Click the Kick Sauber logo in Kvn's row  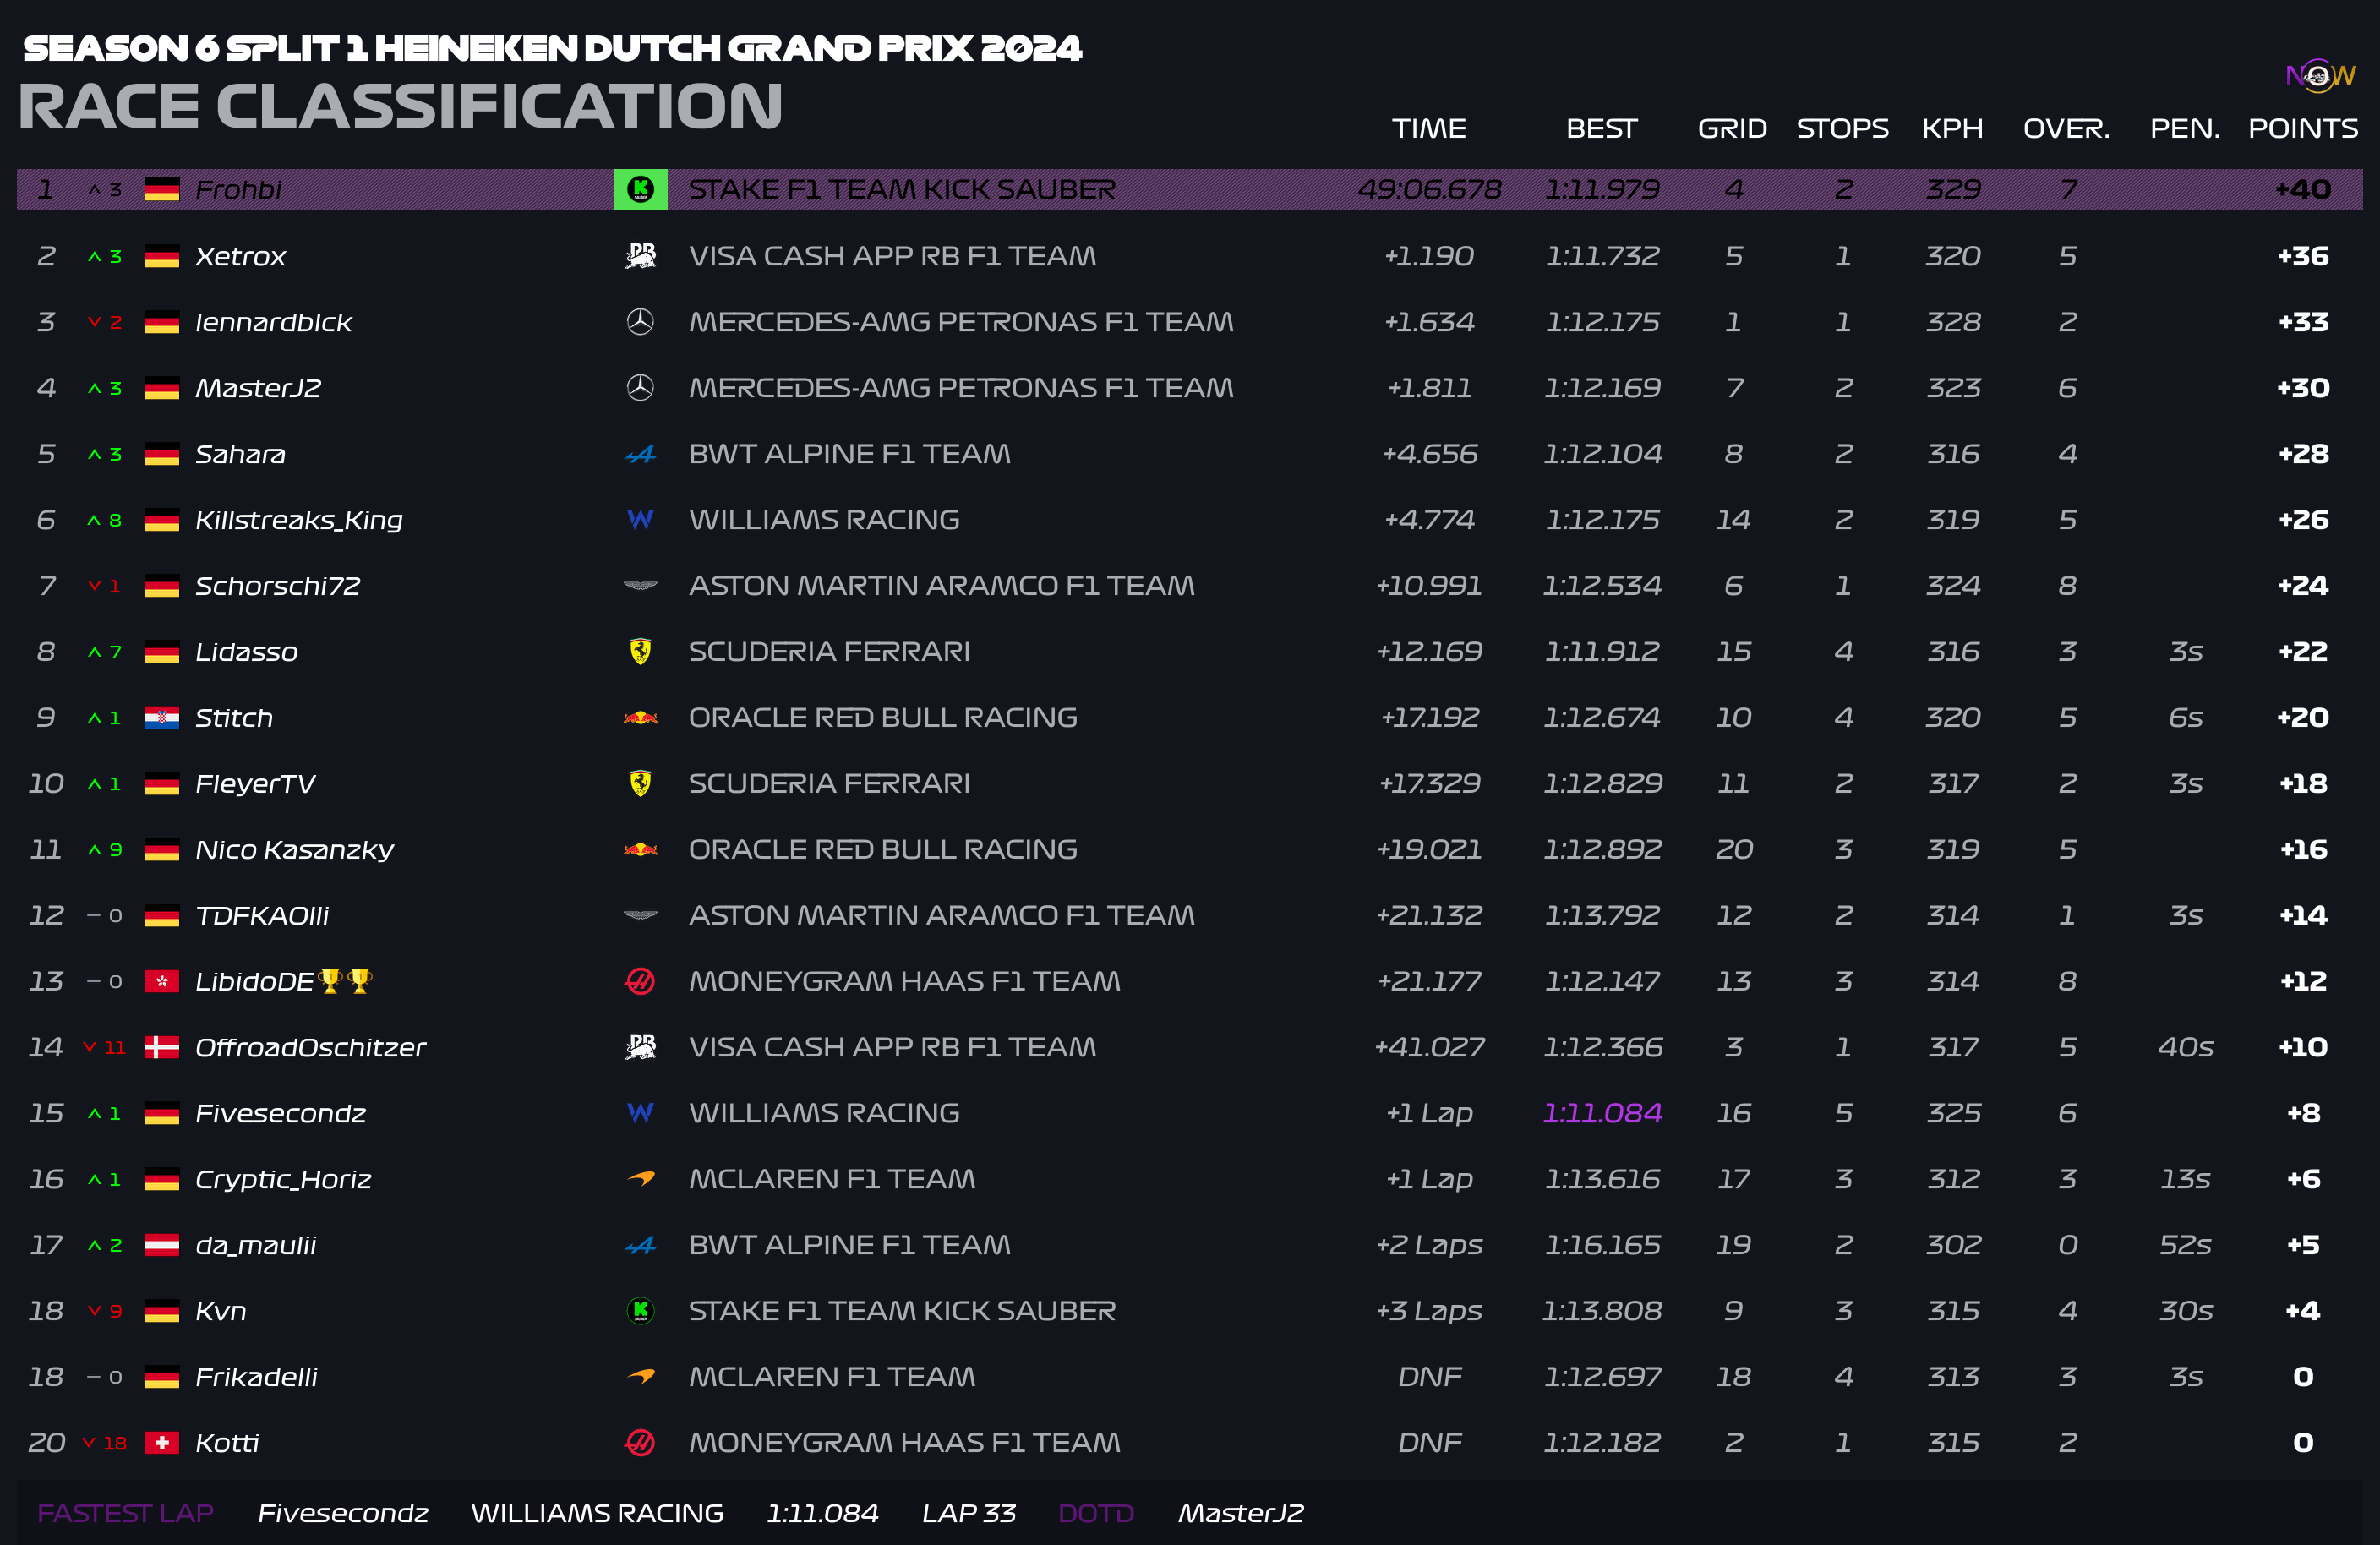click(640, 1310)
